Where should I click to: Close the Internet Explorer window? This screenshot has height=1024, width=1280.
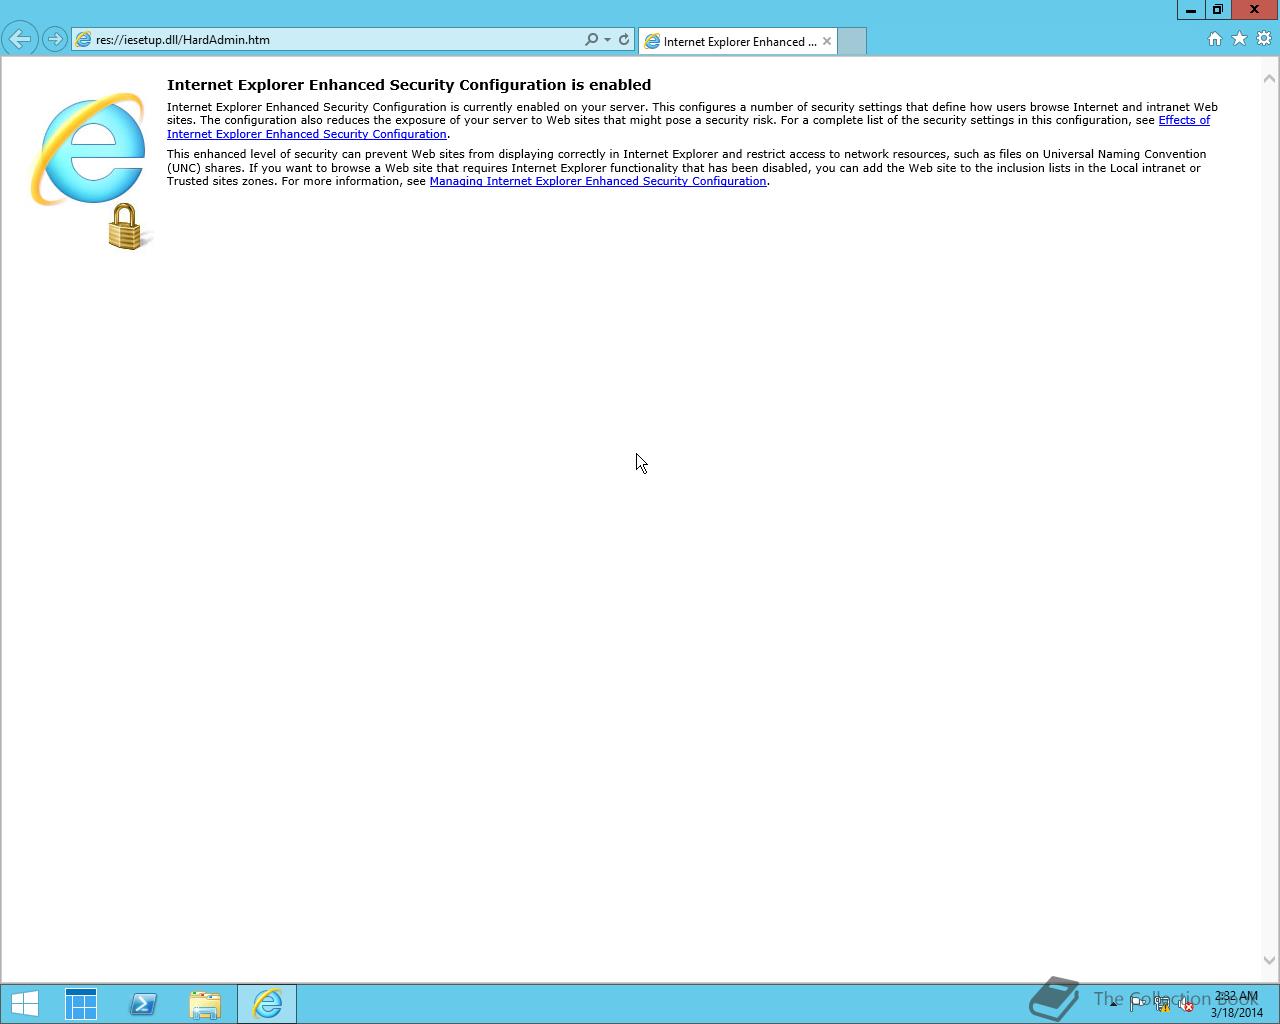[1254, 10]
